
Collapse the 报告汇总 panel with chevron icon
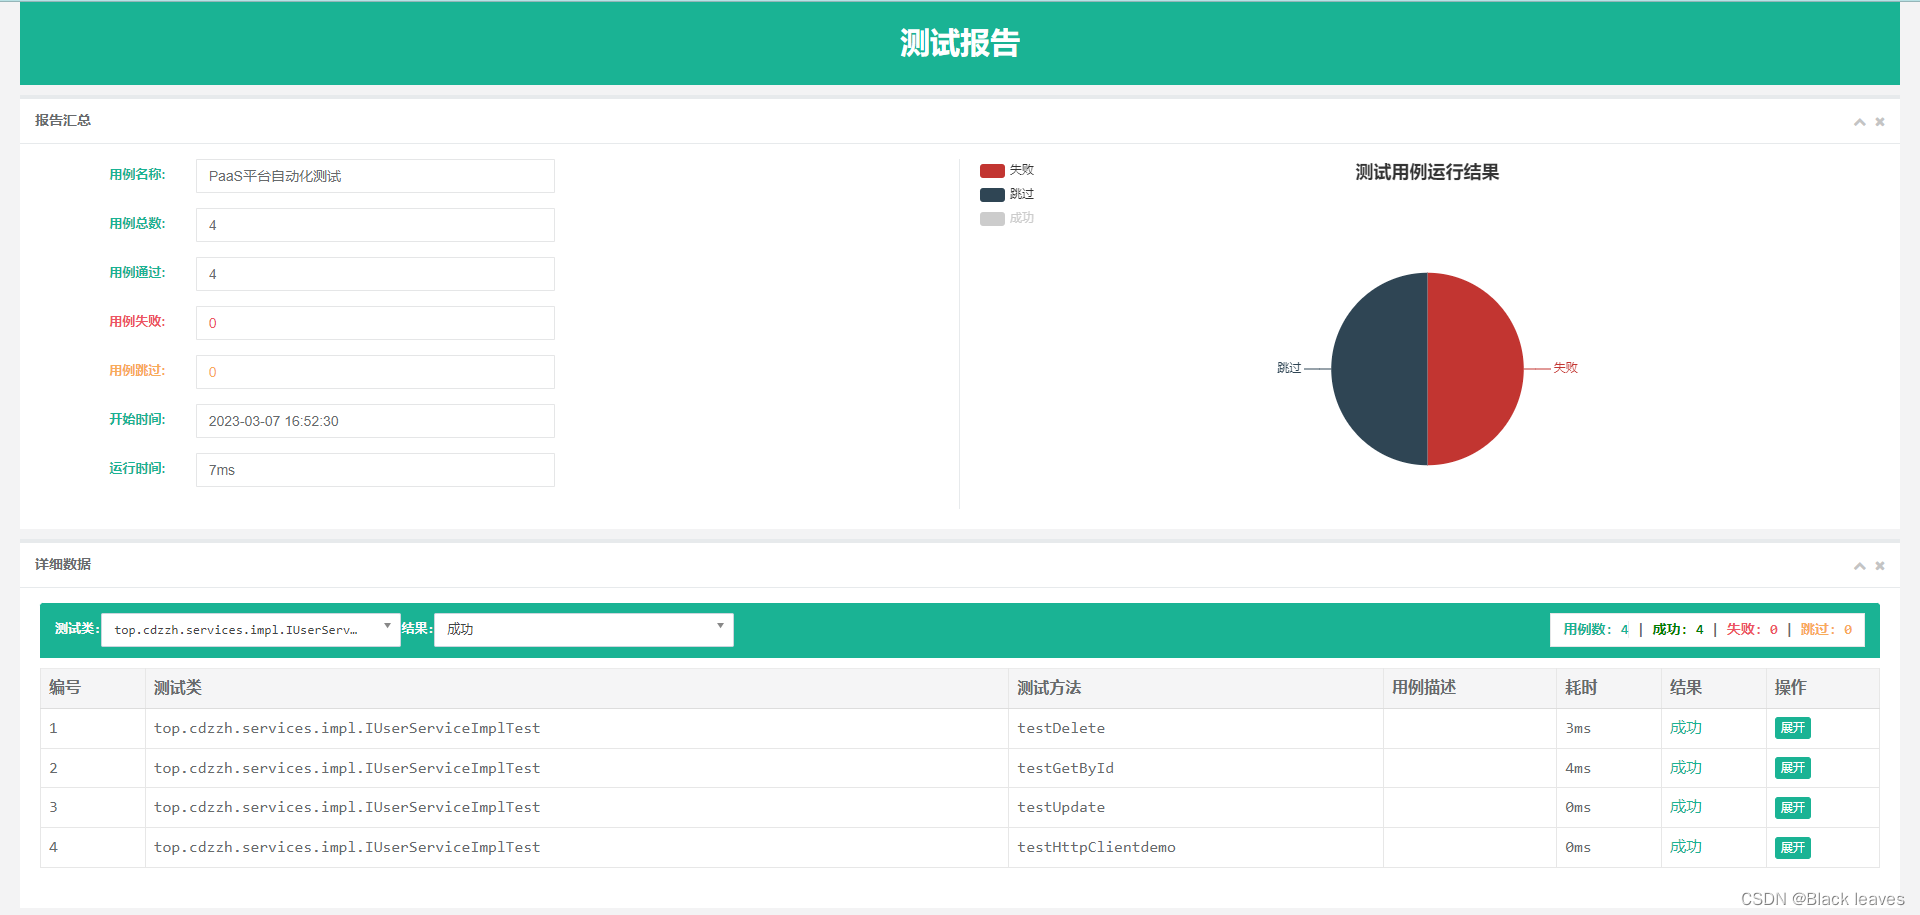coord(1859,122)
